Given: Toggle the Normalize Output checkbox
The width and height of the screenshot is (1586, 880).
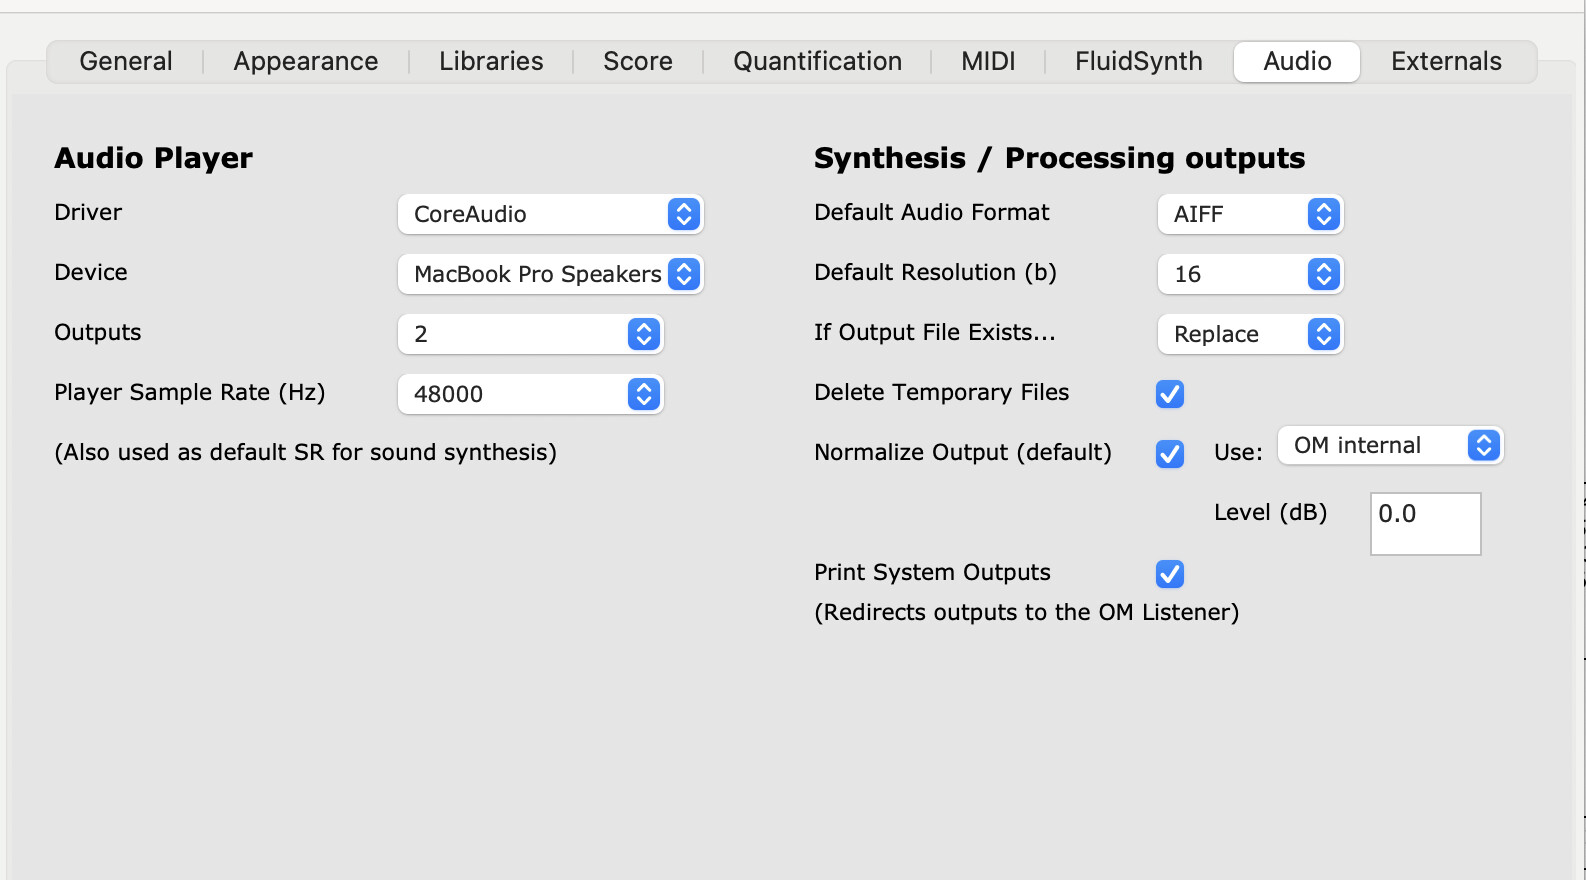Looking at the screenshot, I should coord(1170,454).
